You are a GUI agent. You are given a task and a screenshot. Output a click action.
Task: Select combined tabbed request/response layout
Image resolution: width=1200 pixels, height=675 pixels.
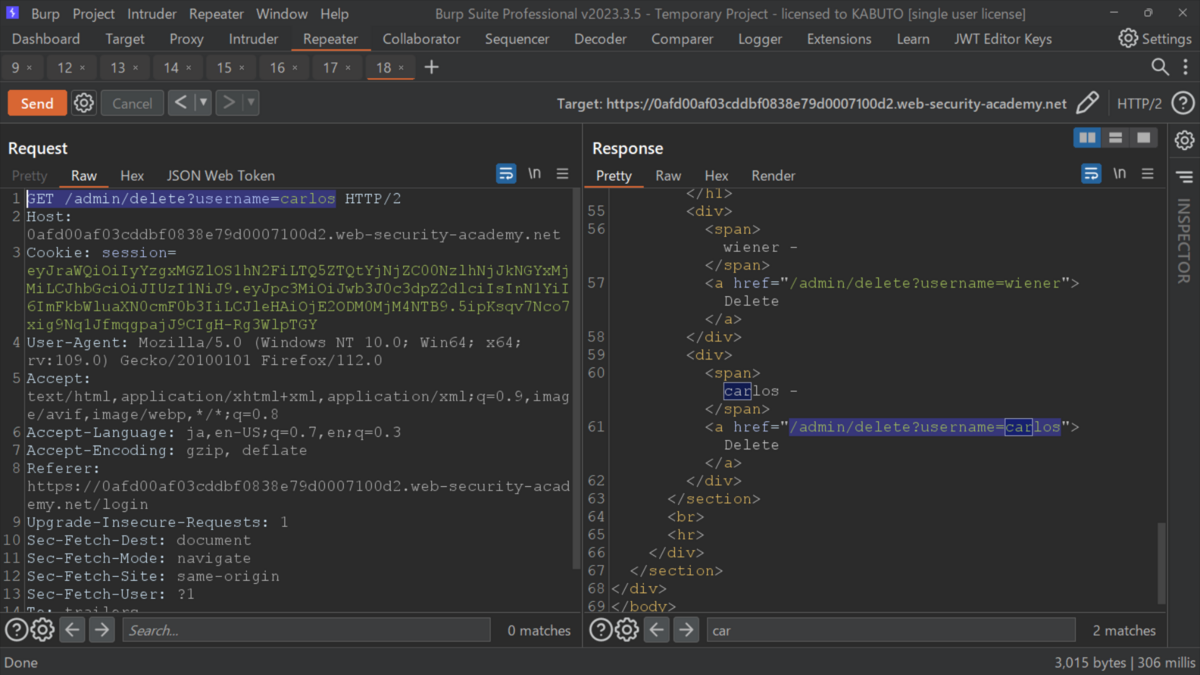tap(1143, 138)
